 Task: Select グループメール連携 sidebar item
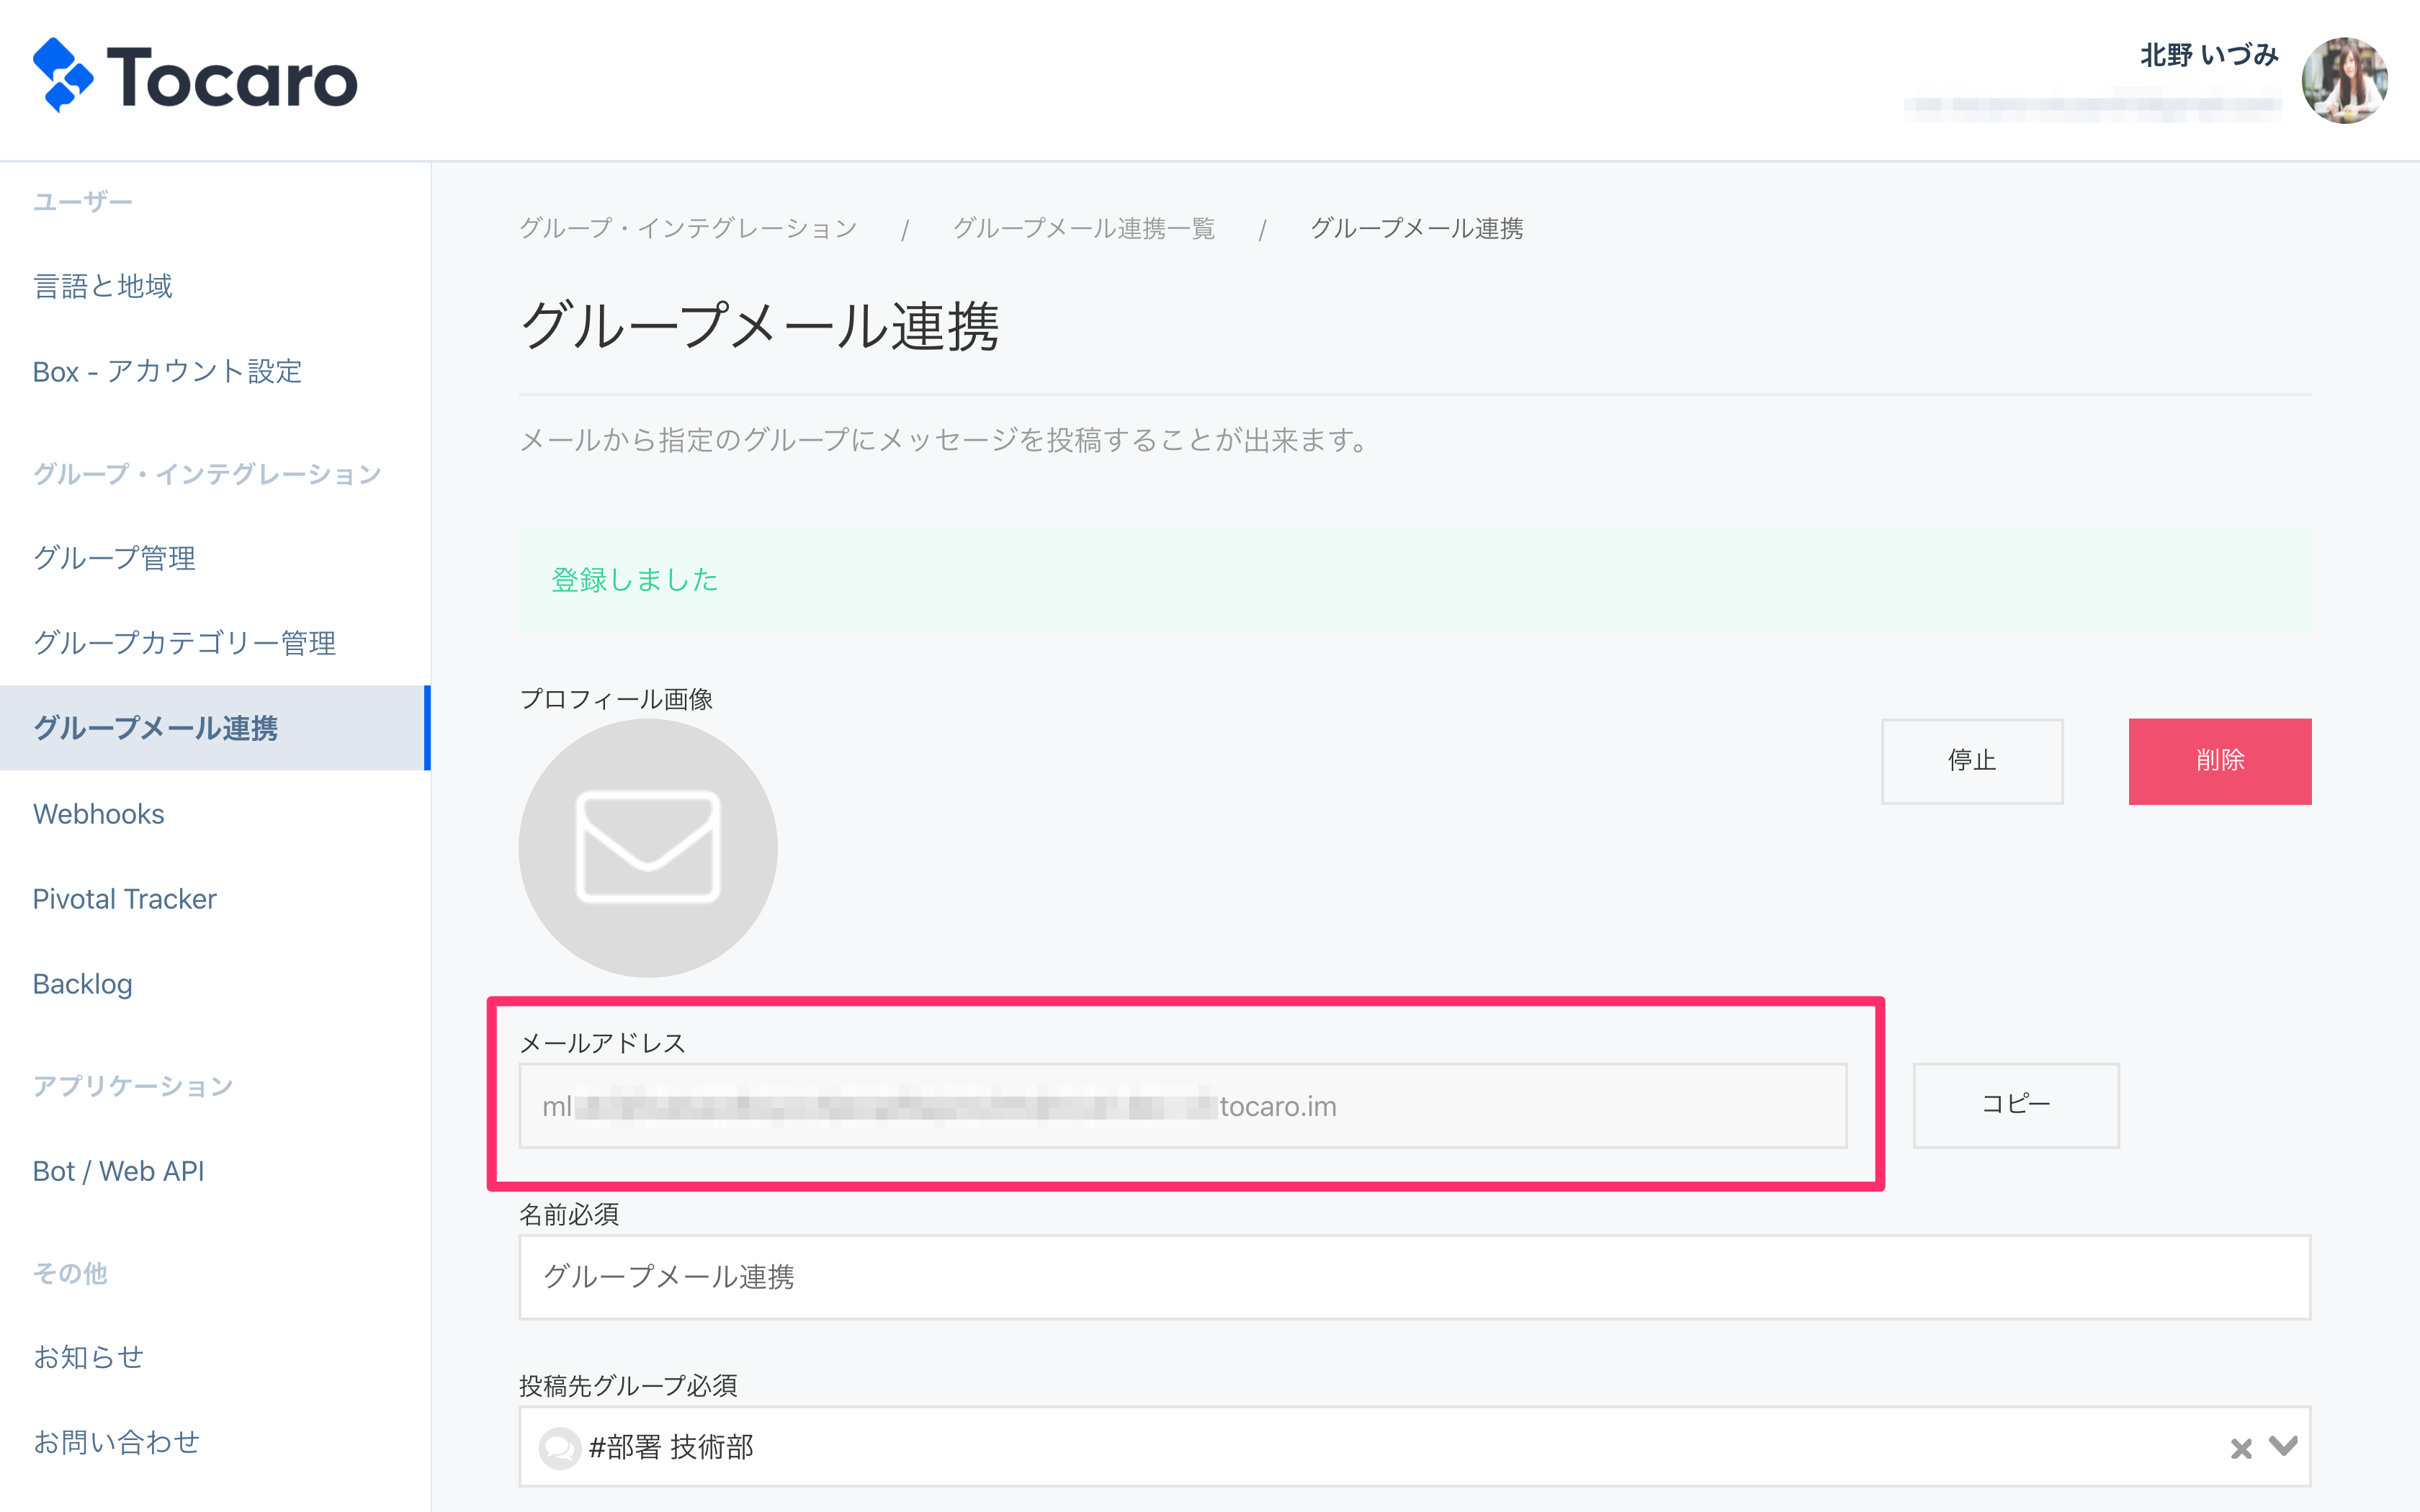click(215, 728)
